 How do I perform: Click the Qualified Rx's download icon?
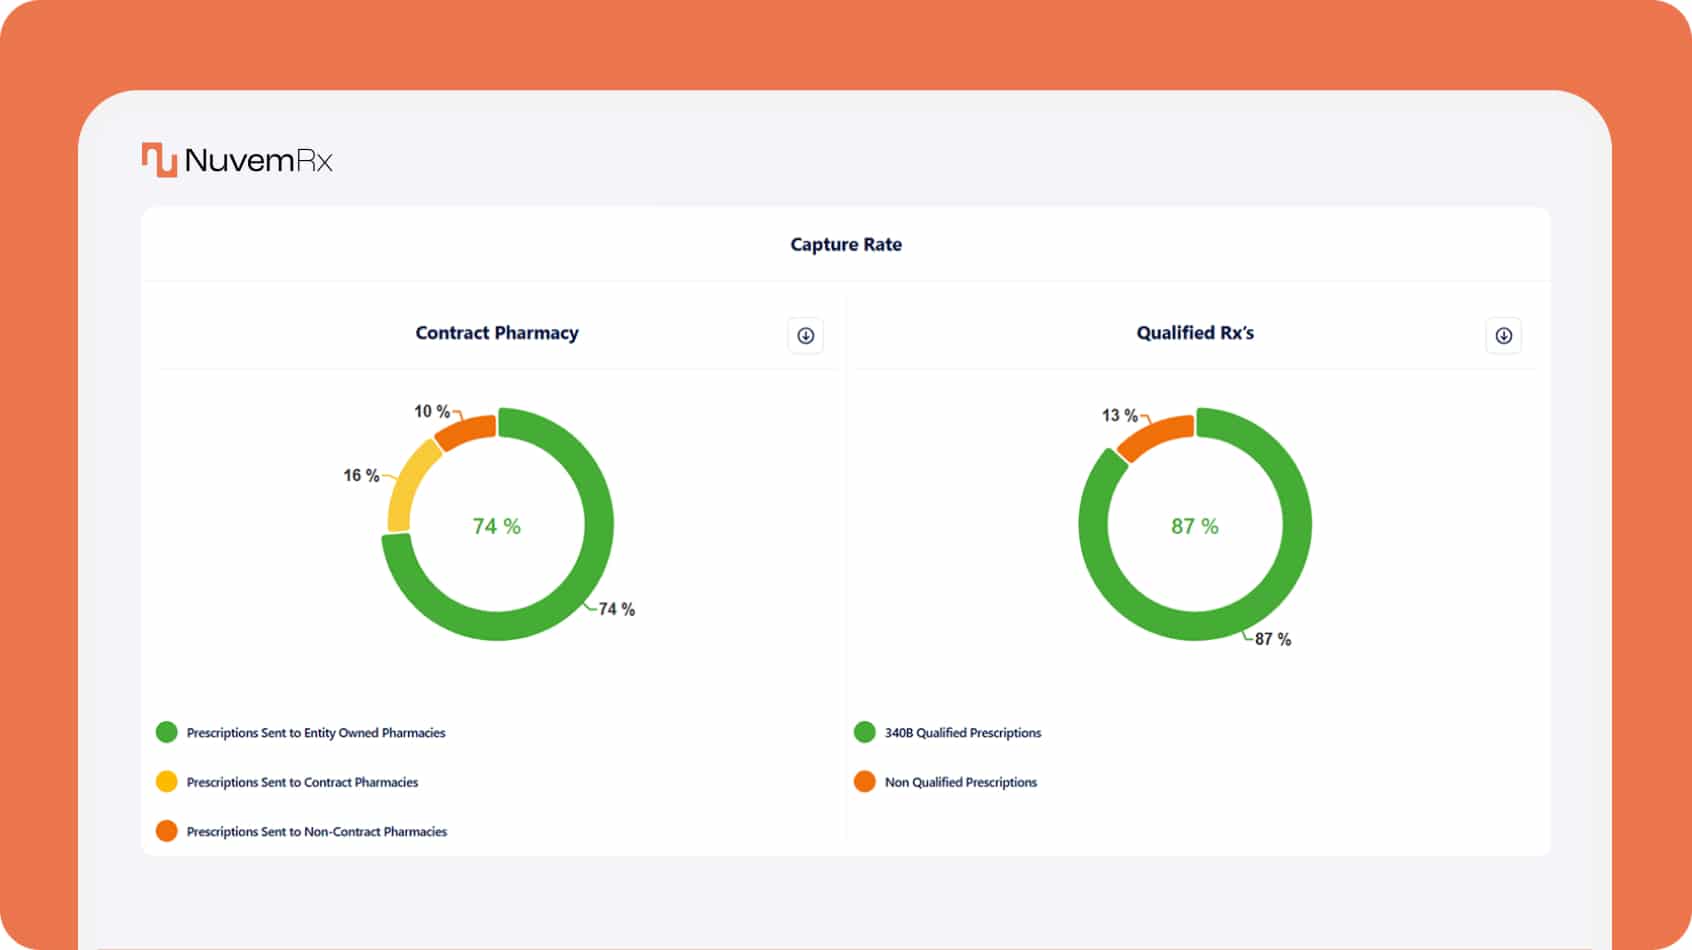pyautogui.click(x=1503, y=336)
